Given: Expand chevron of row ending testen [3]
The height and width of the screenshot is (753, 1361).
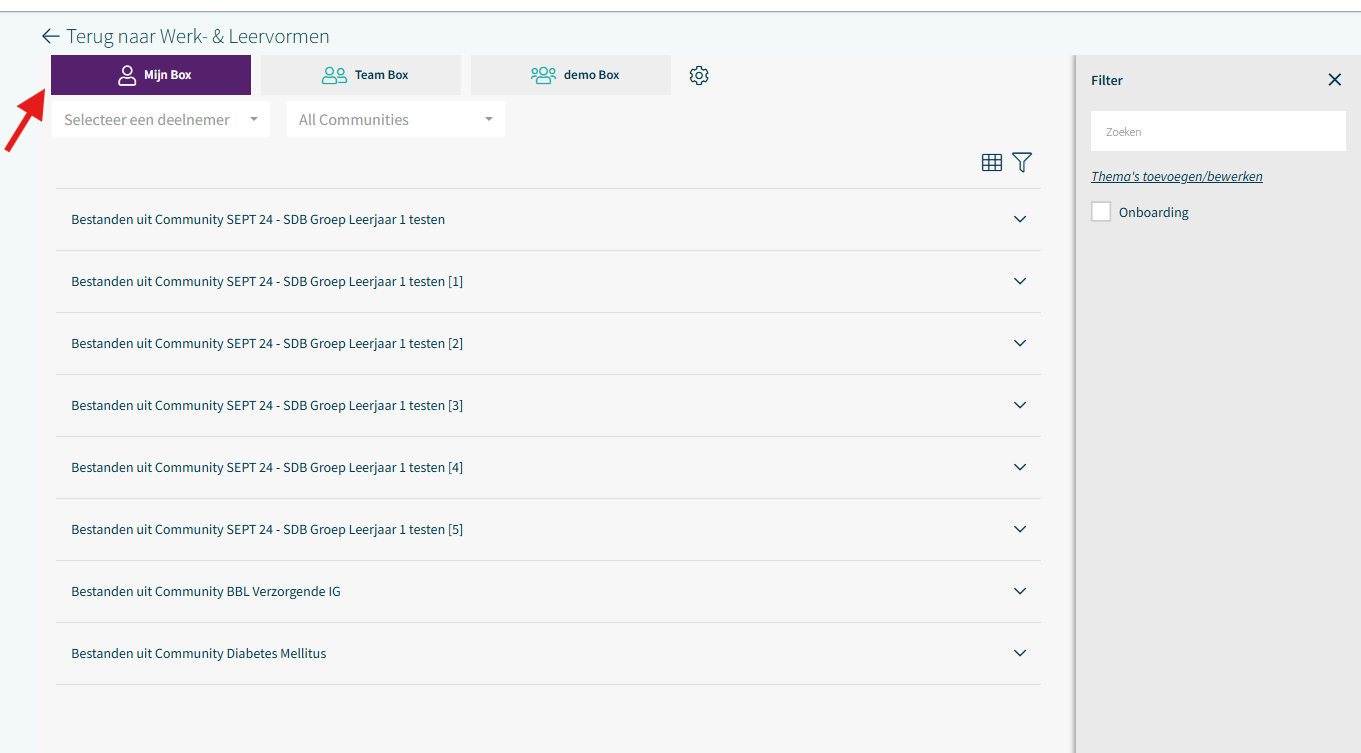Looking at the screenshot, I should tap(1020, 405).
